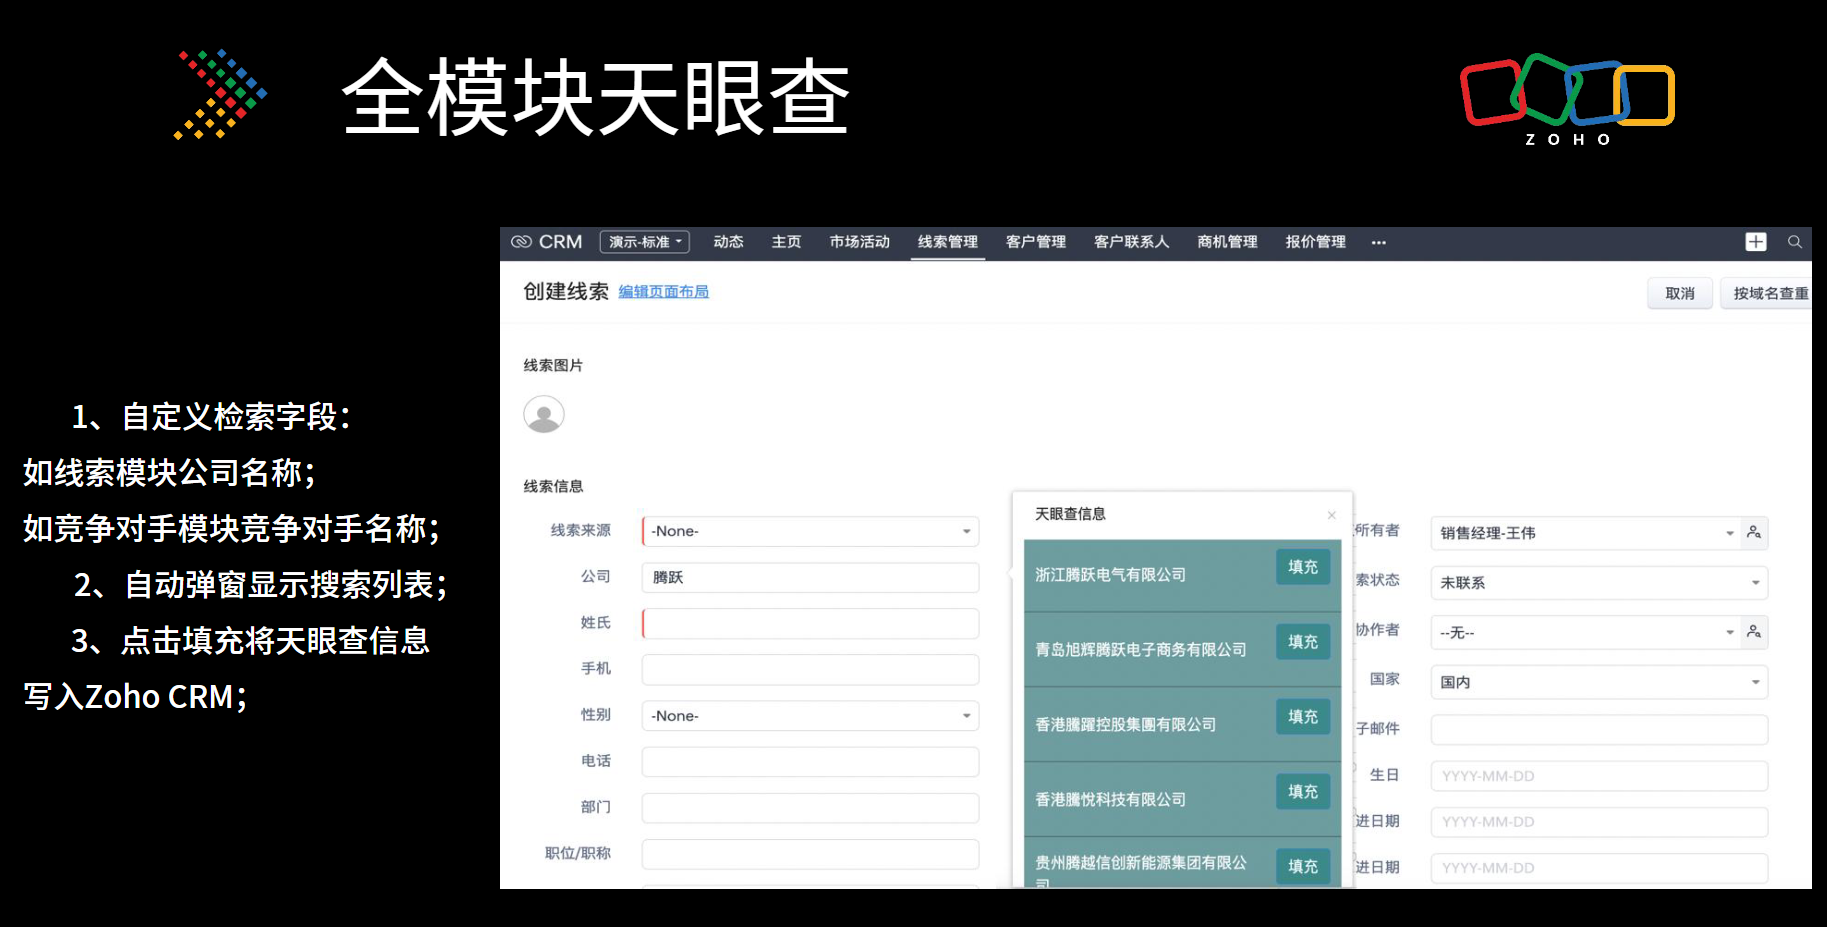
Task: Close the 天眼查信息 popup
Action: pyautogui.click(x=1331, y=515)
